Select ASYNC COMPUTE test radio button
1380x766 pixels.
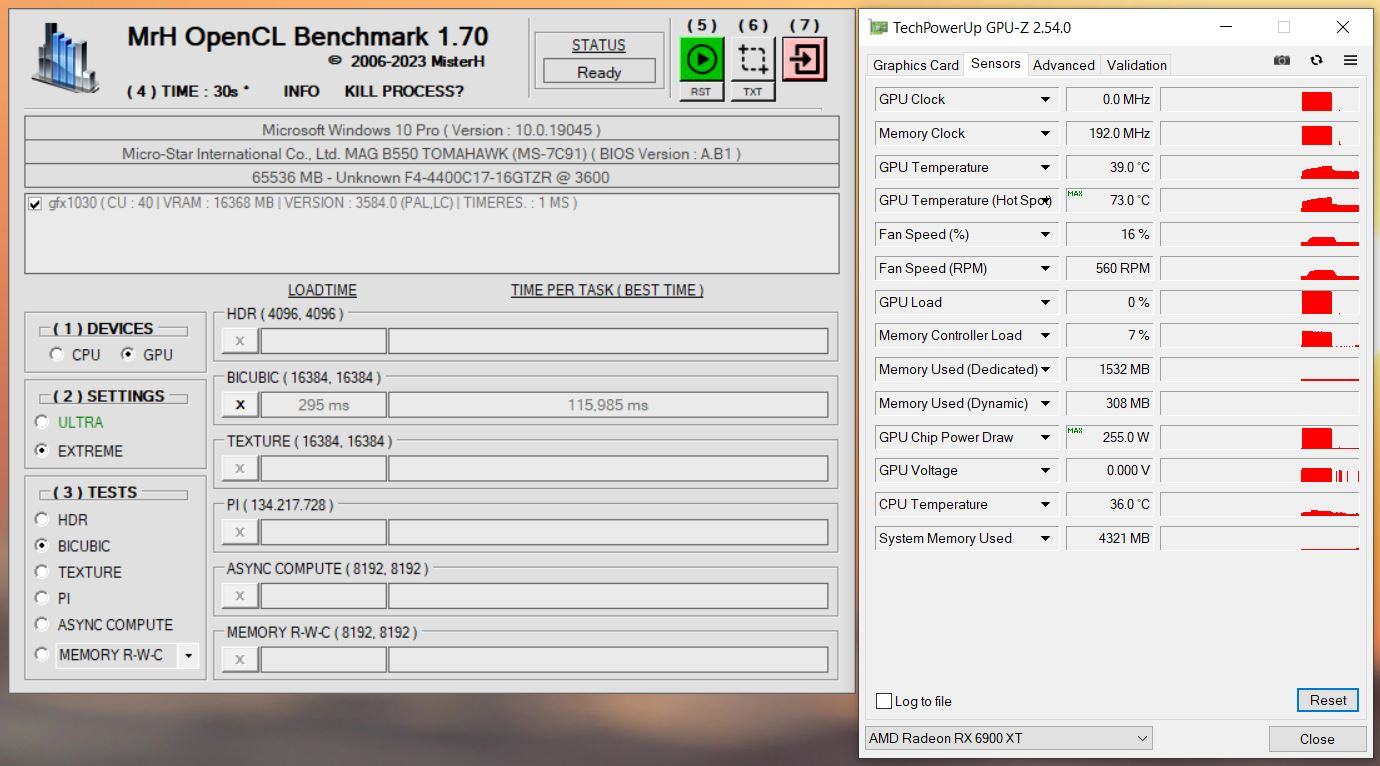click(x=41, y=624)
